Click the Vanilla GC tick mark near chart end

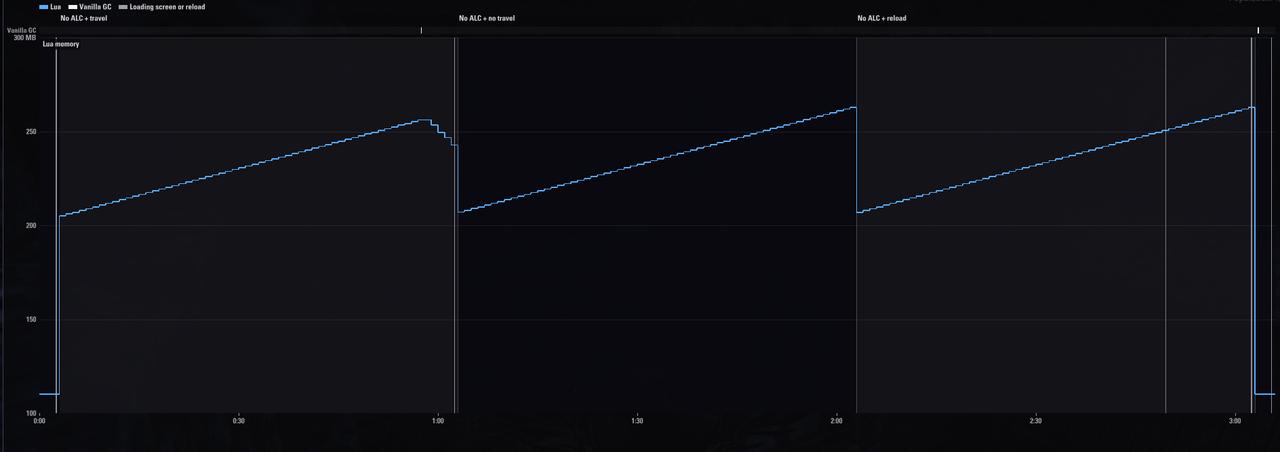pos(1258,30)
